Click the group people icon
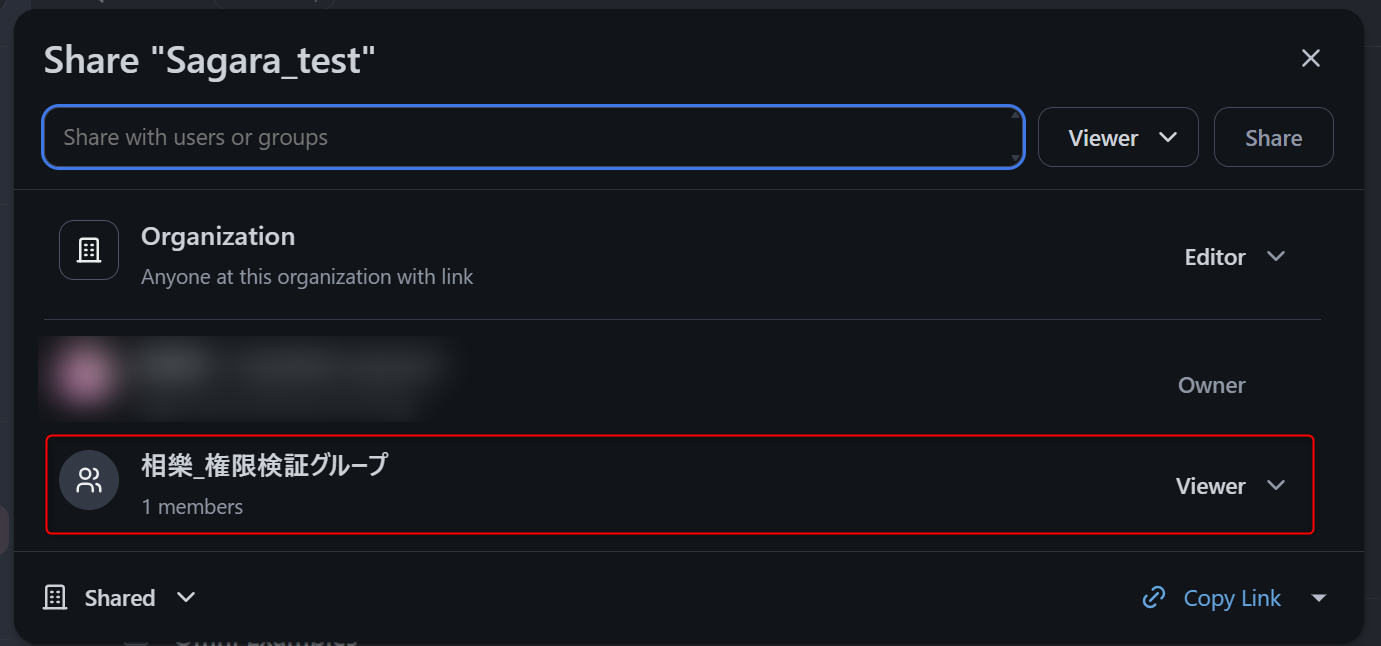 tap(89, 481)
